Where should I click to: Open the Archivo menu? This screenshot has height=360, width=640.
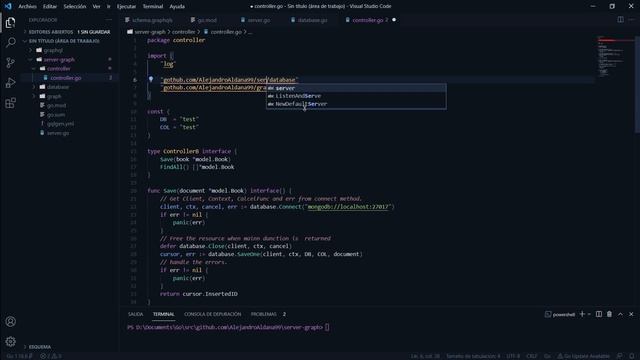27,6
